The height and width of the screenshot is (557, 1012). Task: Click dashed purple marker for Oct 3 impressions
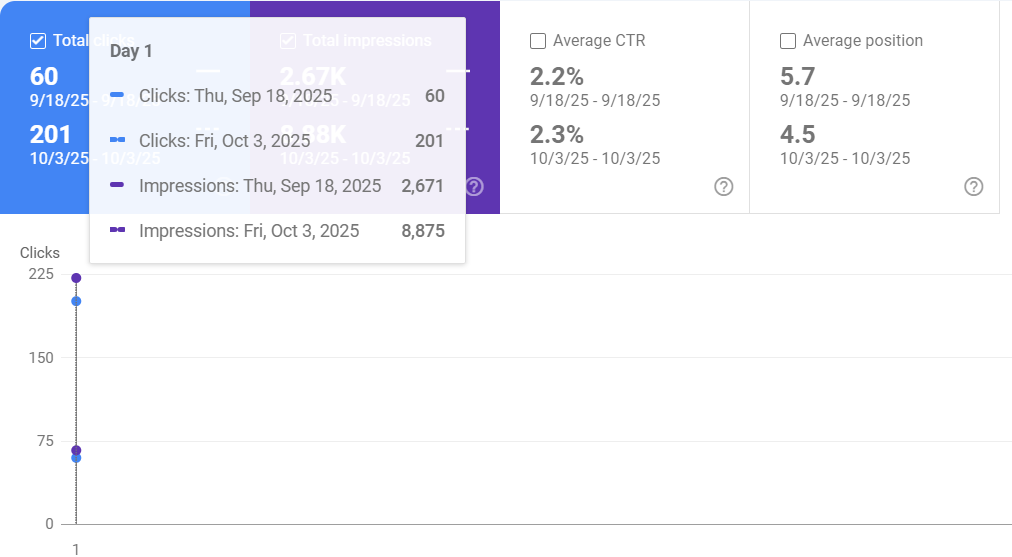117,231
